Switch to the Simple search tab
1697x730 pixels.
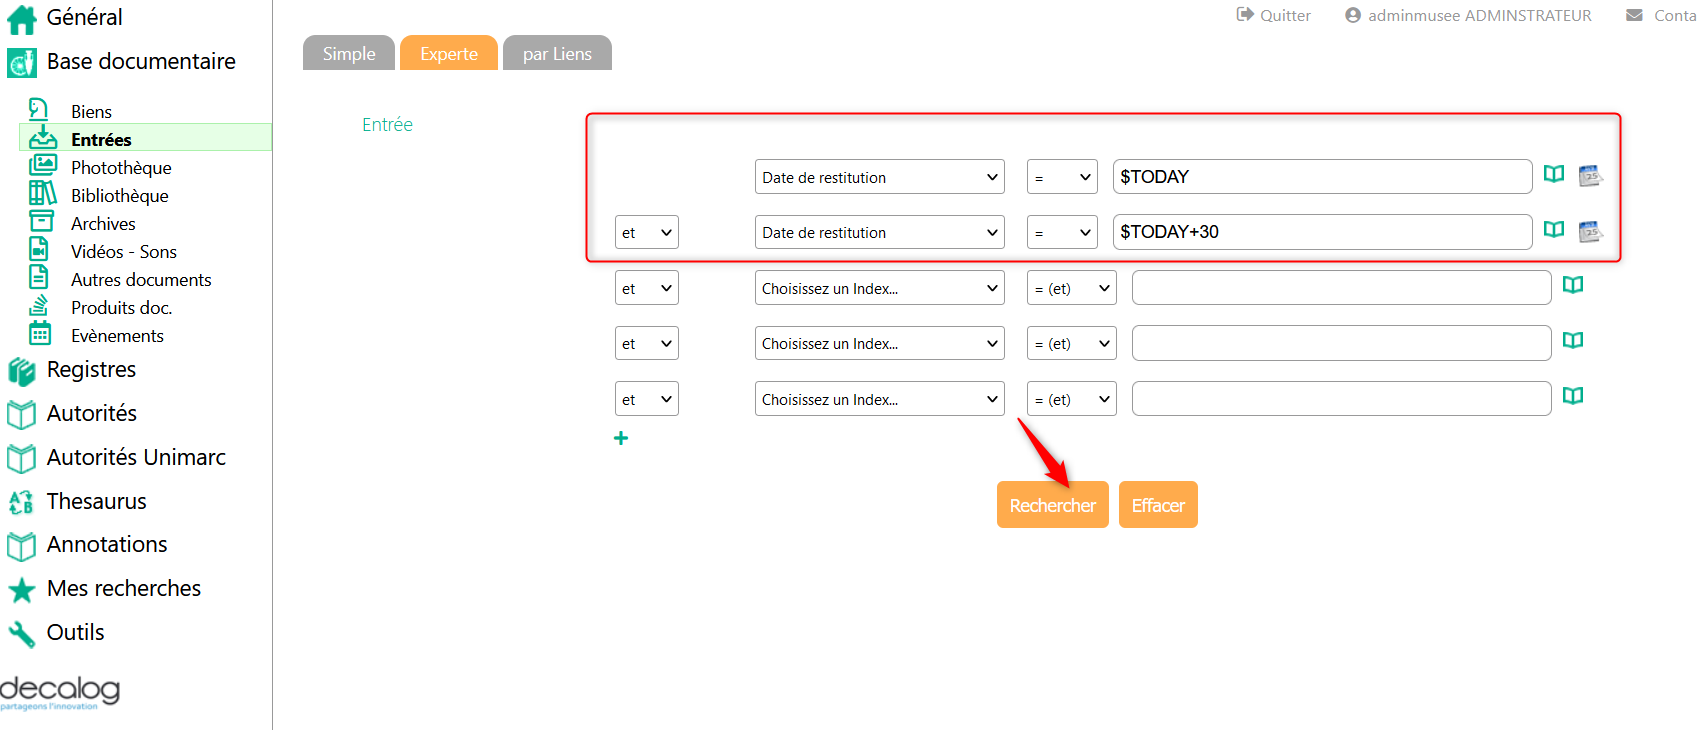click(348, 54)
